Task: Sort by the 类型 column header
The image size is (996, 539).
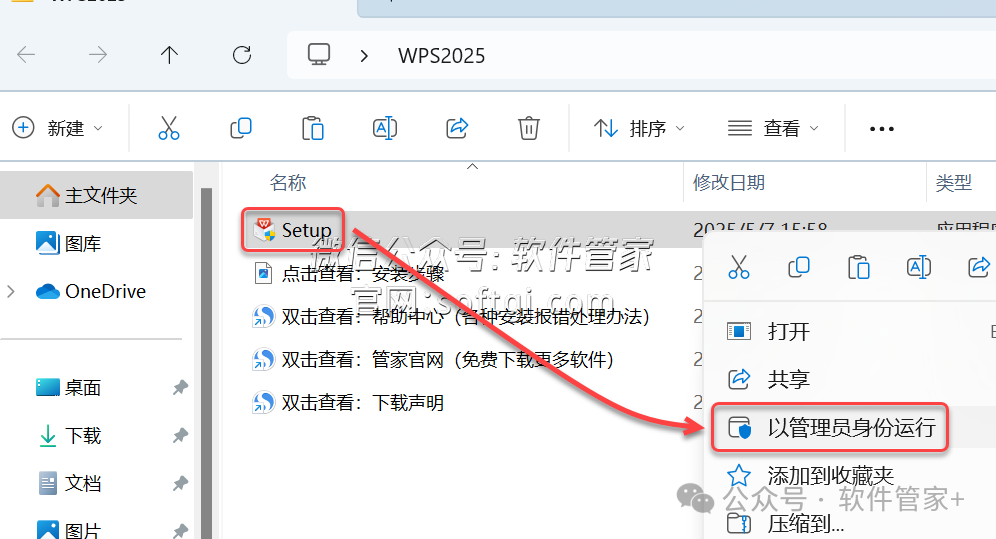Action: point(953,183)
